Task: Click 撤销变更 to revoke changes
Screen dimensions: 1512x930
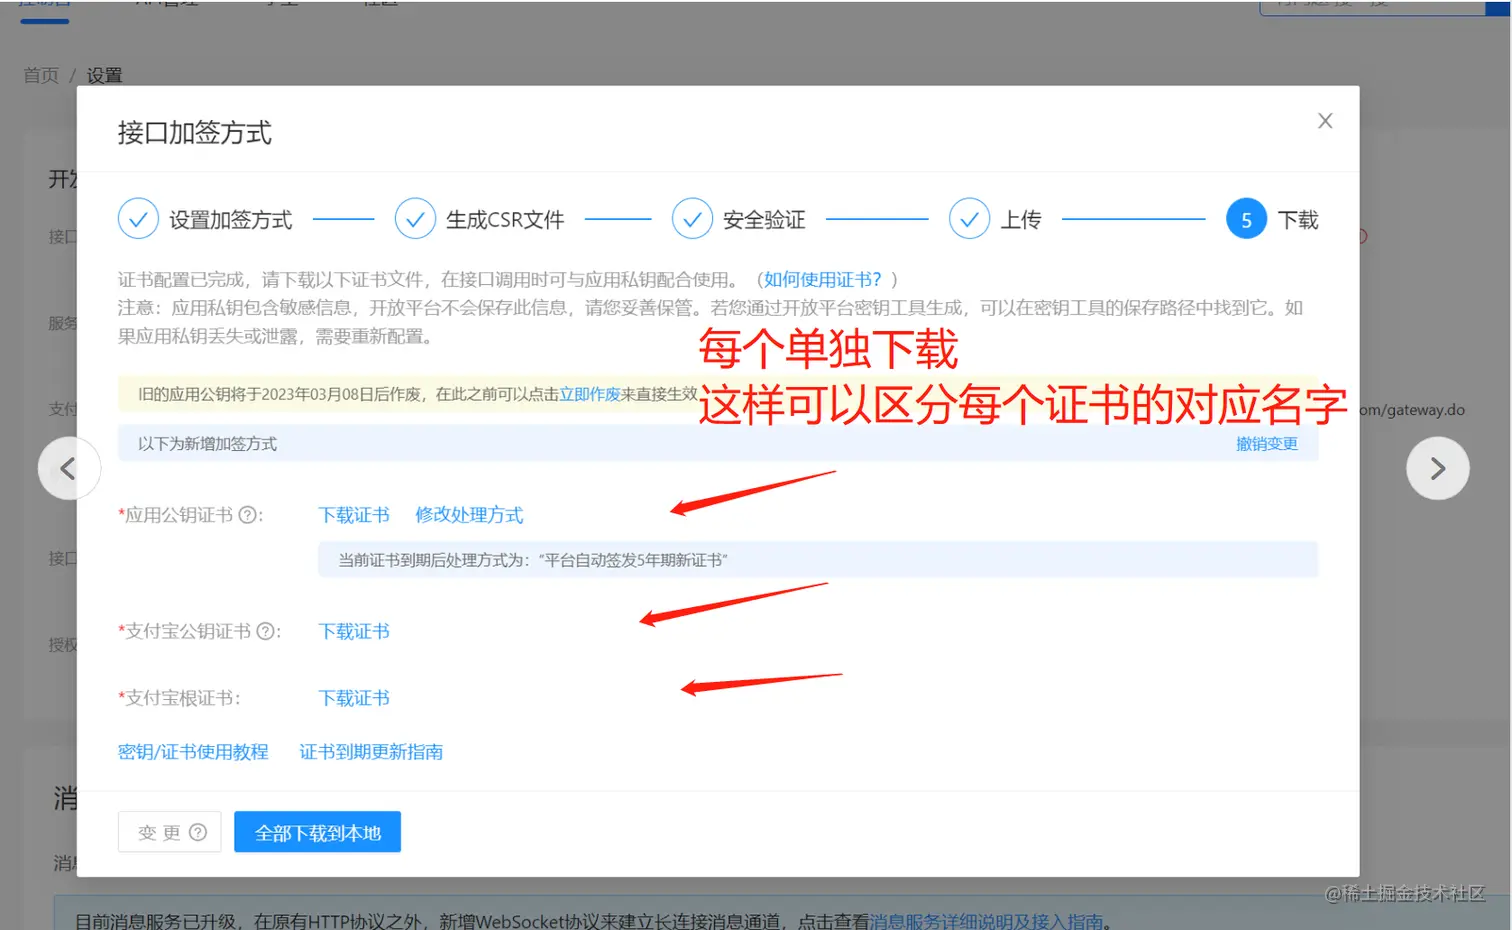Action: tap(1267, 444)
